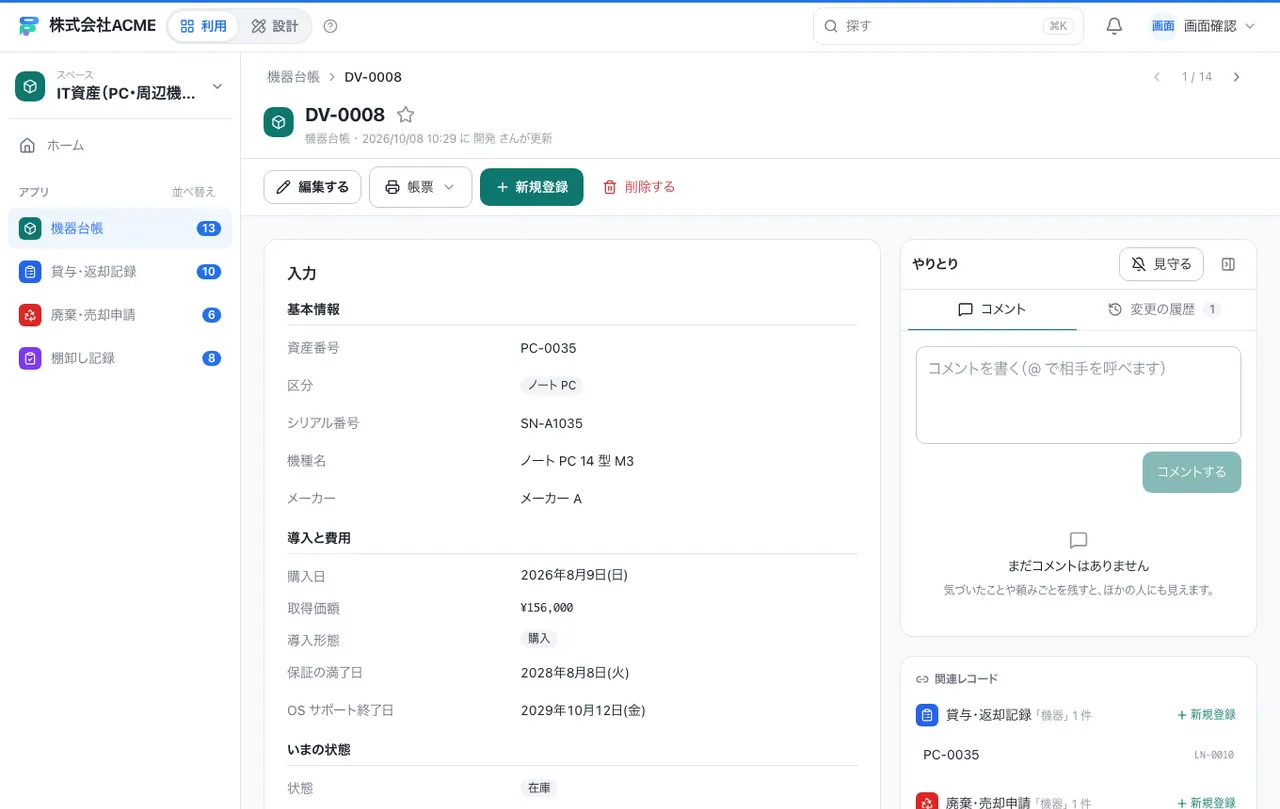This screenshot has height=809, width=1280.
Task: Click 編集する button
Action: (x=312, y=187)
